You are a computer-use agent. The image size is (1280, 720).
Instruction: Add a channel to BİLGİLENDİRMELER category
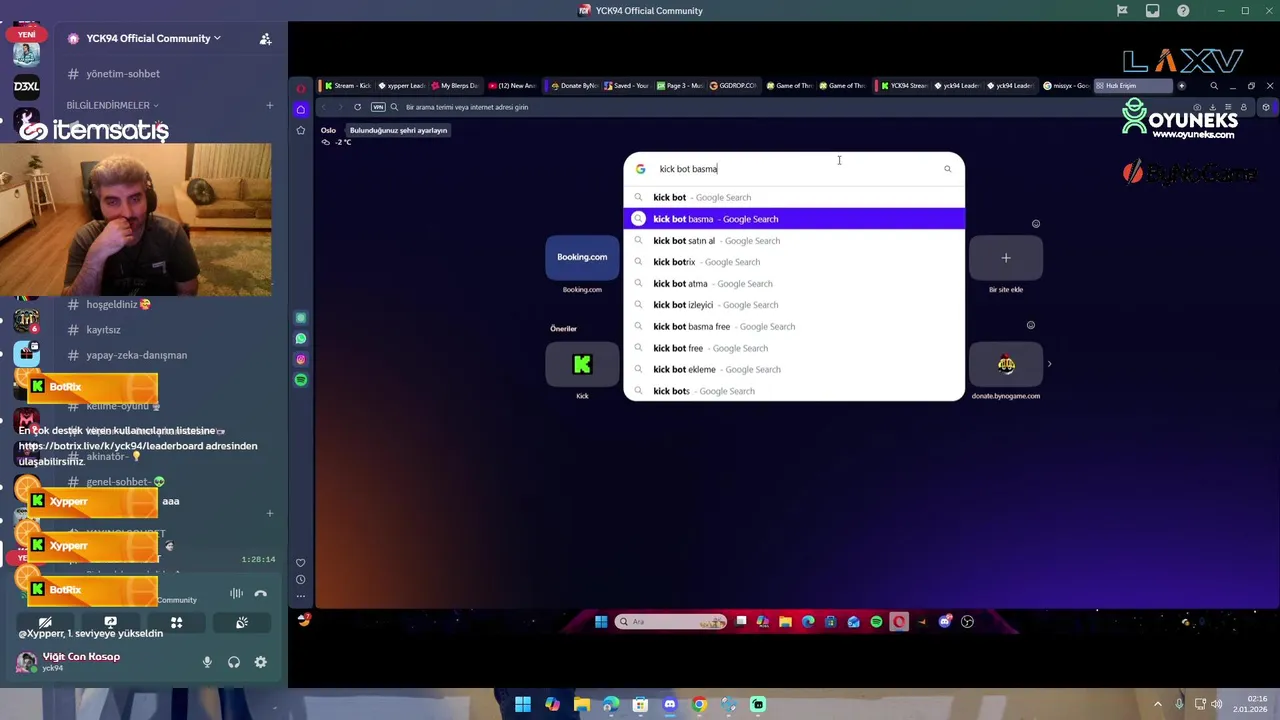pos(269,105)
